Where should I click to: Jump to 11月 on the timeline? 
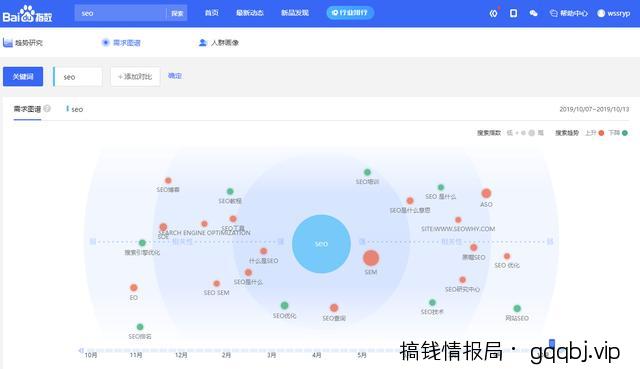(136, 355)
